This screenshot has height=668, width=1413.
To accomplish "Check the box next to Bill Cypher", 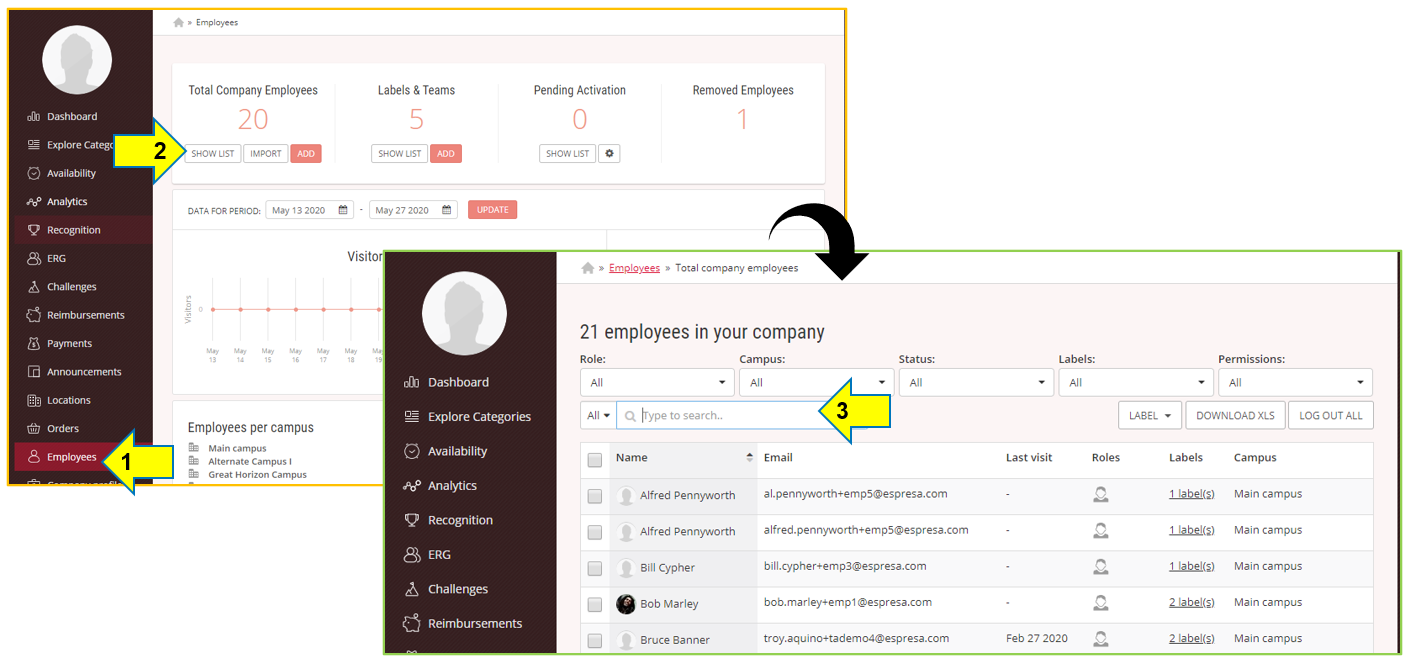I will [x=594, y=567].
